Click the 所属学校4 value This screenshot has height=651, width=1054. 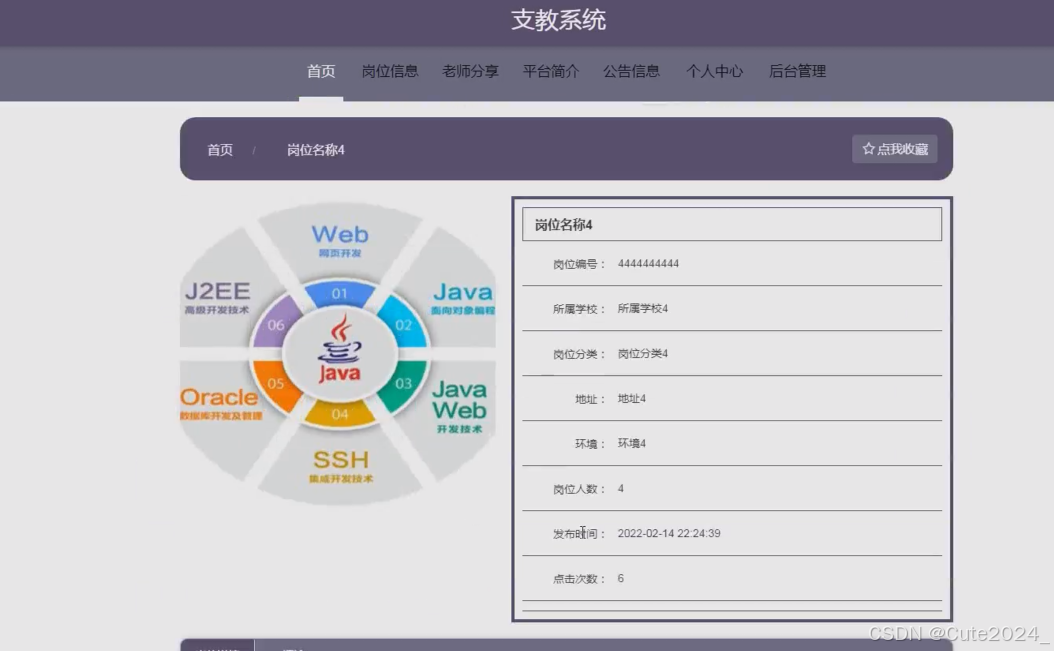tap(643, 309)
